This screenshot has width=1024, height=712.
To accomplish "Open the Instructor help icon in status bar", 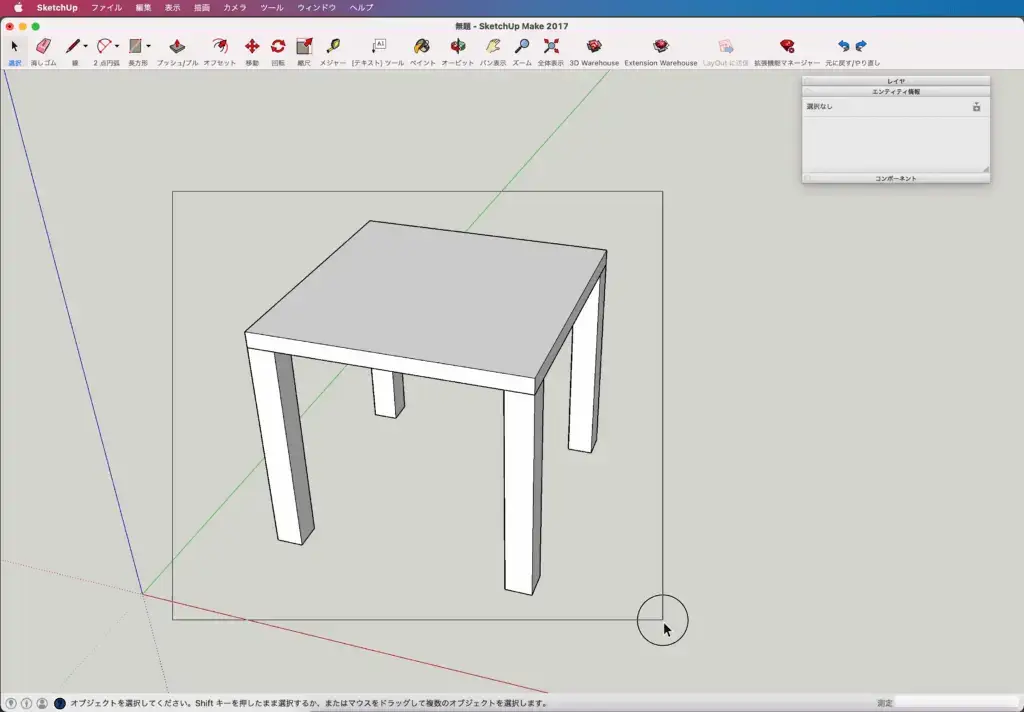I will (59, 704).
